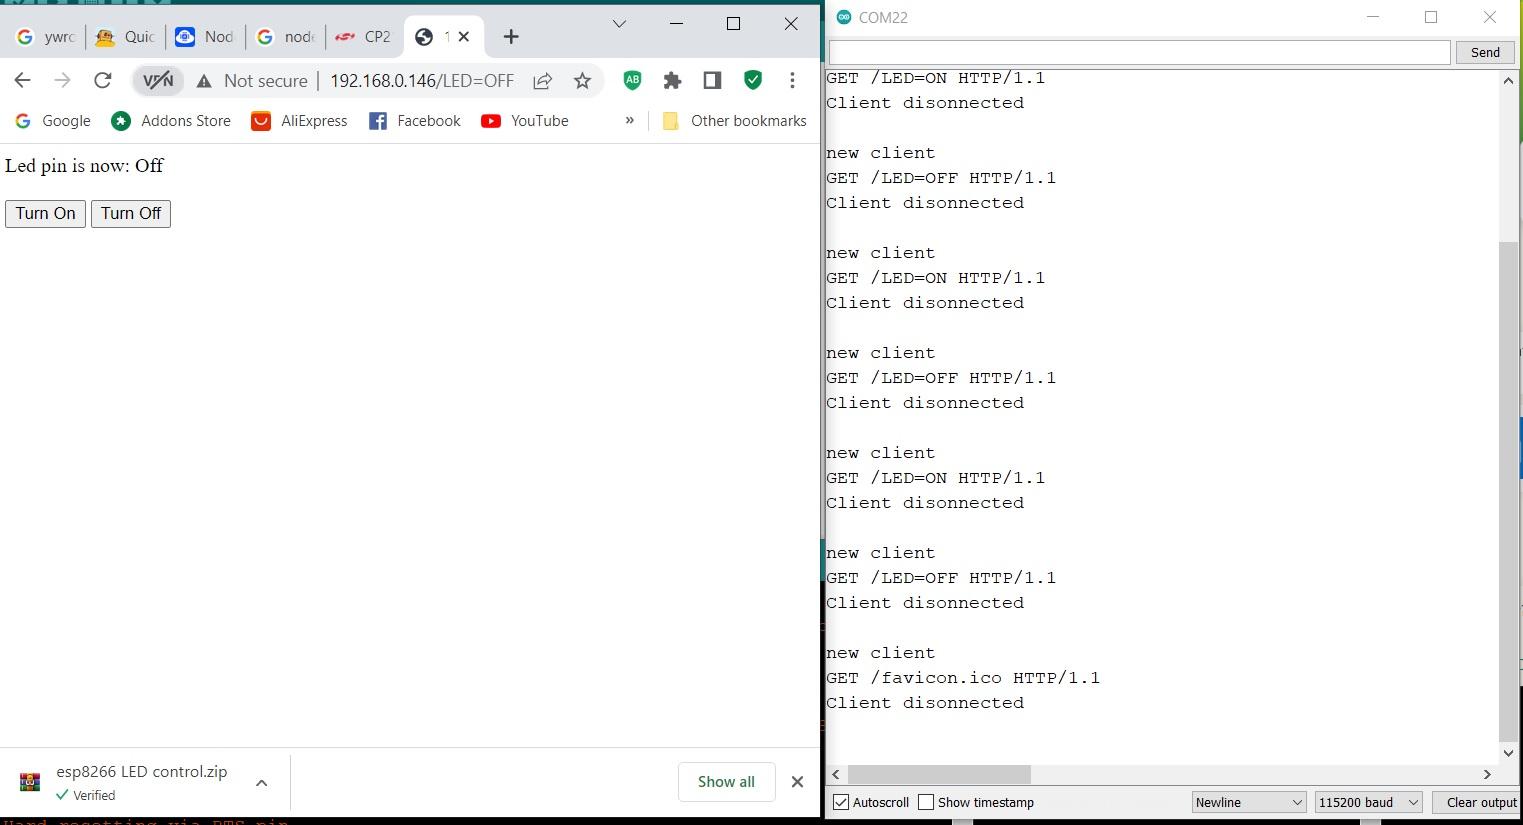Open Chrome's three-dot menu
This screenshot has height=825, width=1523.
(792, 81)
